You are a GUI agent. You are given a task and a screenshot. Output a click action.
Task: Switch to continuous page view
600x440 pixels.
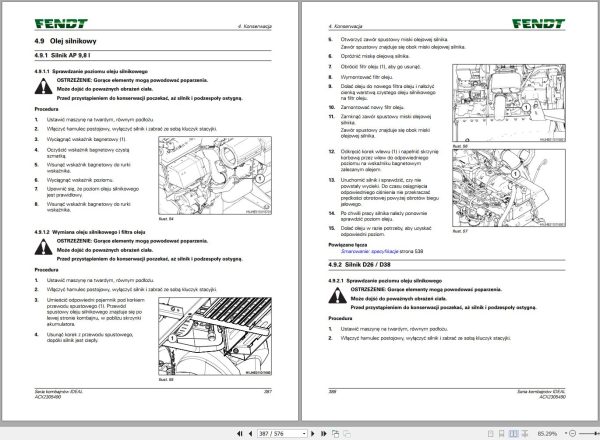click(x=501, y=433)
